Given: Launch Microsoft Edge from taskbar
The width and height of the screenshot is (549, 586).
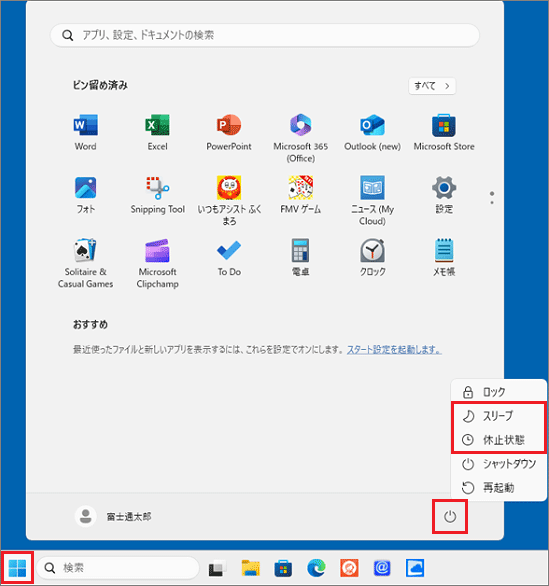Looking at the screenshot, I should (316, 568).
